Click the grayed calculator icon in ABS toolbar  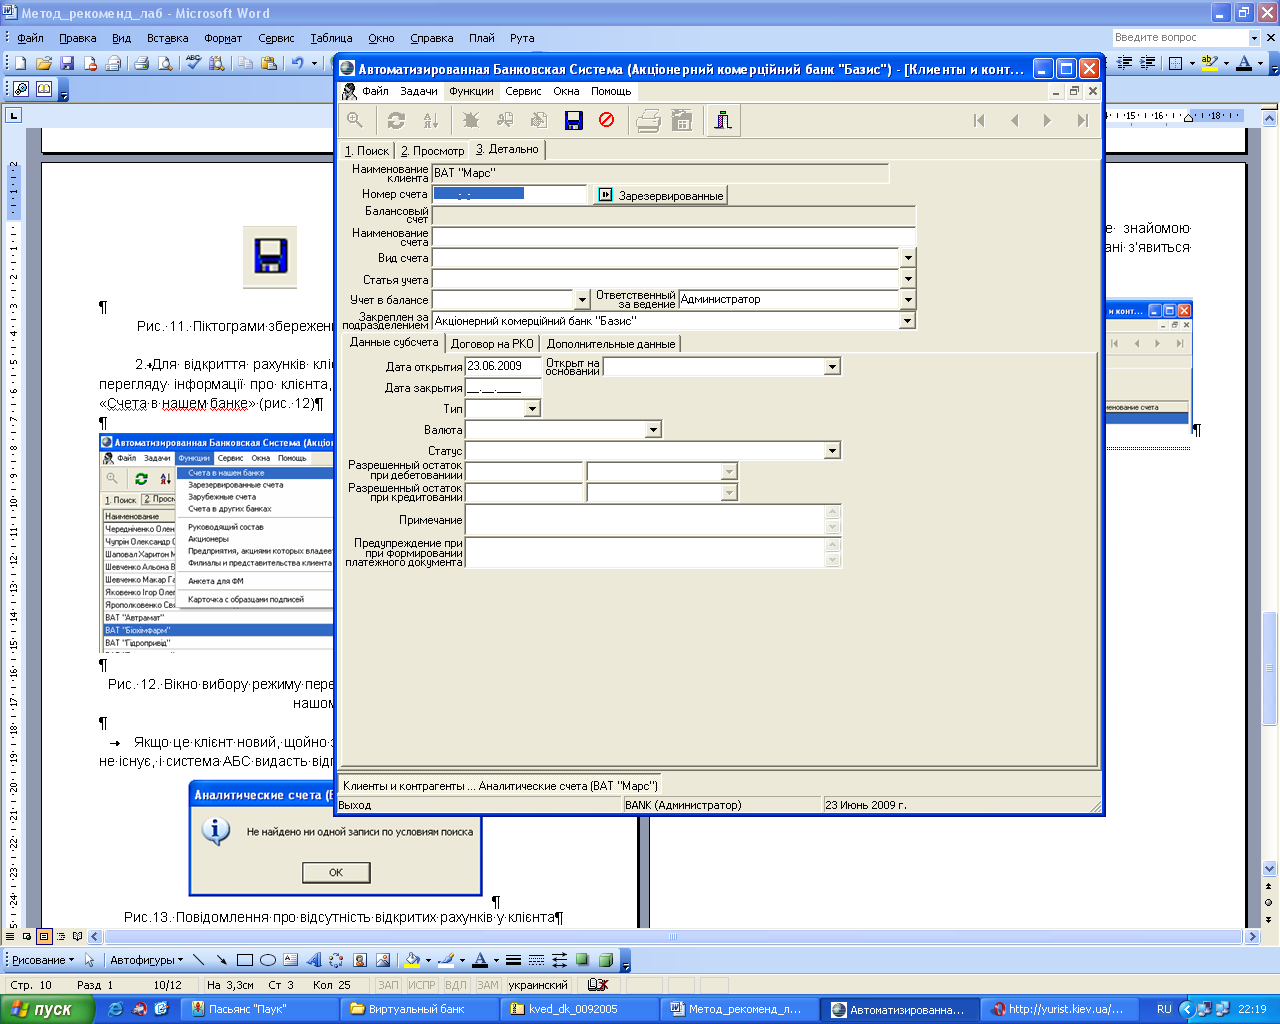click(682, 120)
